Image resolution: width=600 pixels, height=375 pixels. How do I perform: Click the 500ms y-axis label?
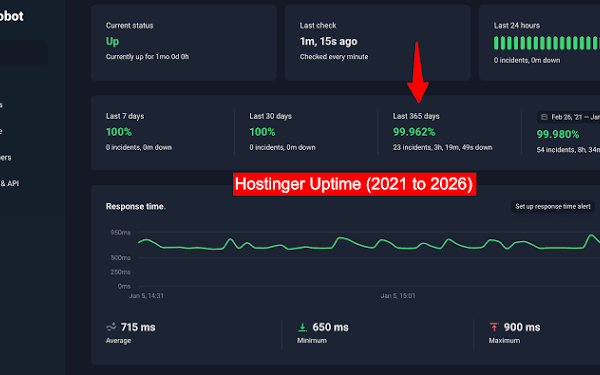(121, 258)
